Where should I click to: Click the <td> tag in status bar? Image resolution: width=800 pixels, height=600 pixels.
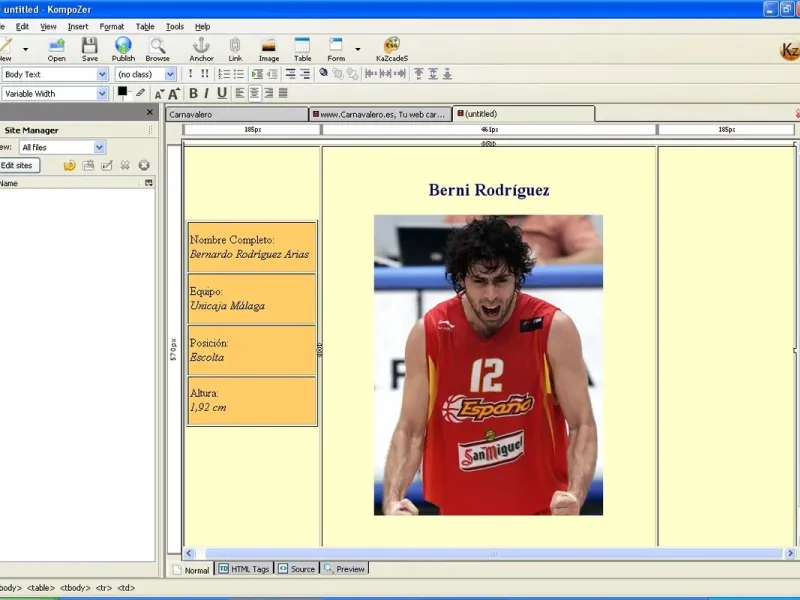tap(126, 588)
